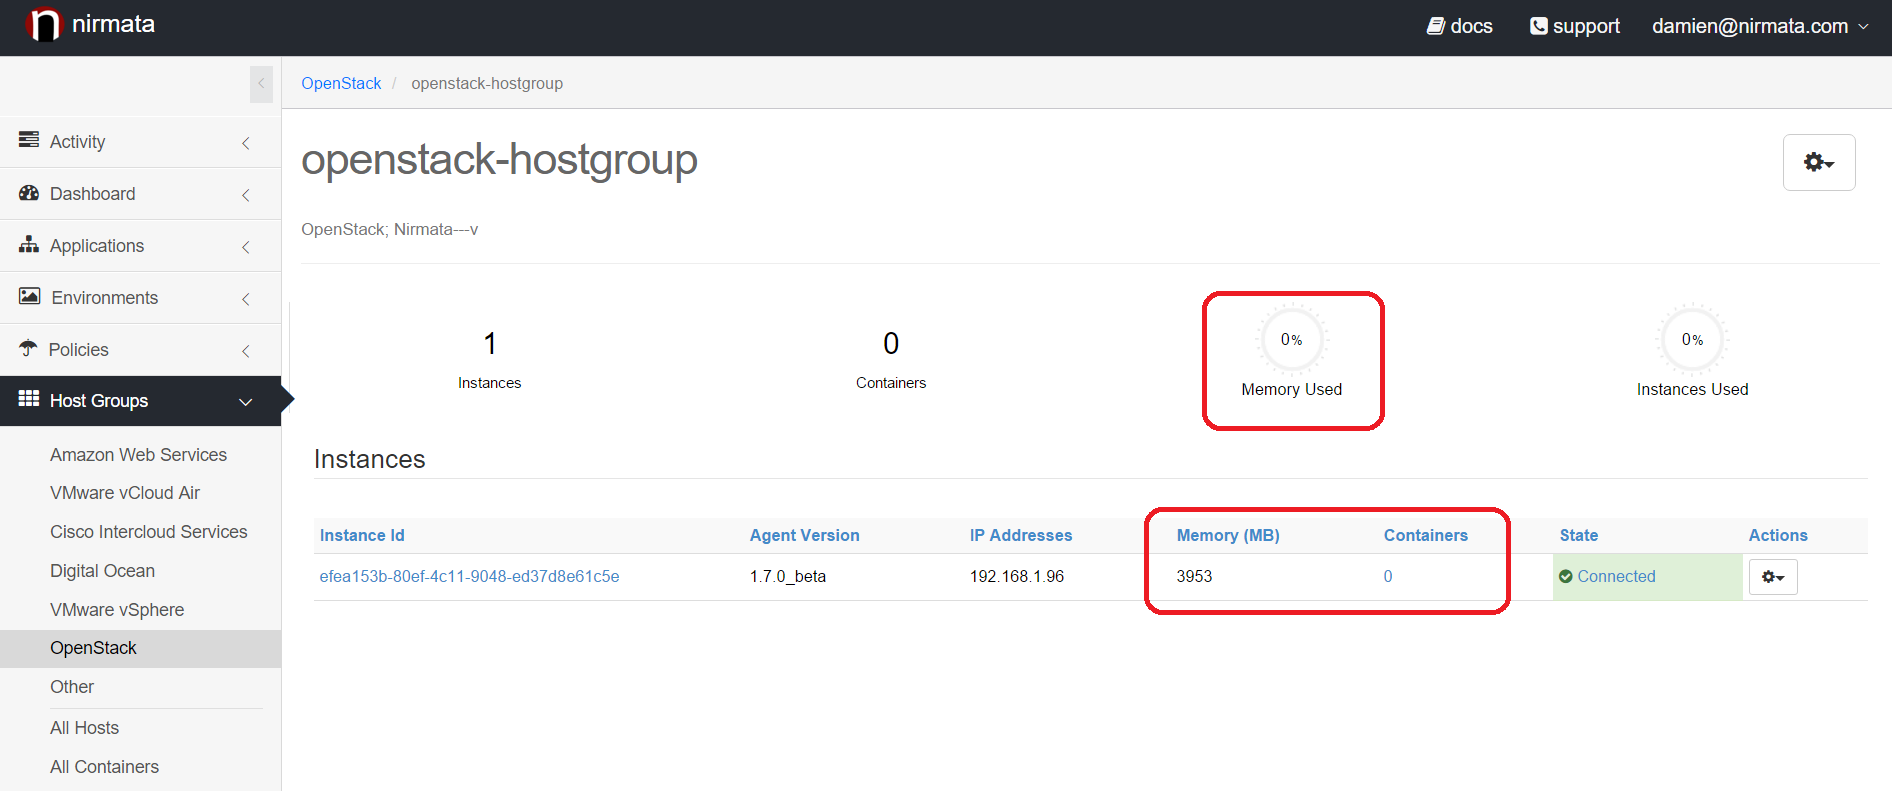Click the openstack-hostgroup page title
The image size is (1892, 791).
click(x=499, y=160)
